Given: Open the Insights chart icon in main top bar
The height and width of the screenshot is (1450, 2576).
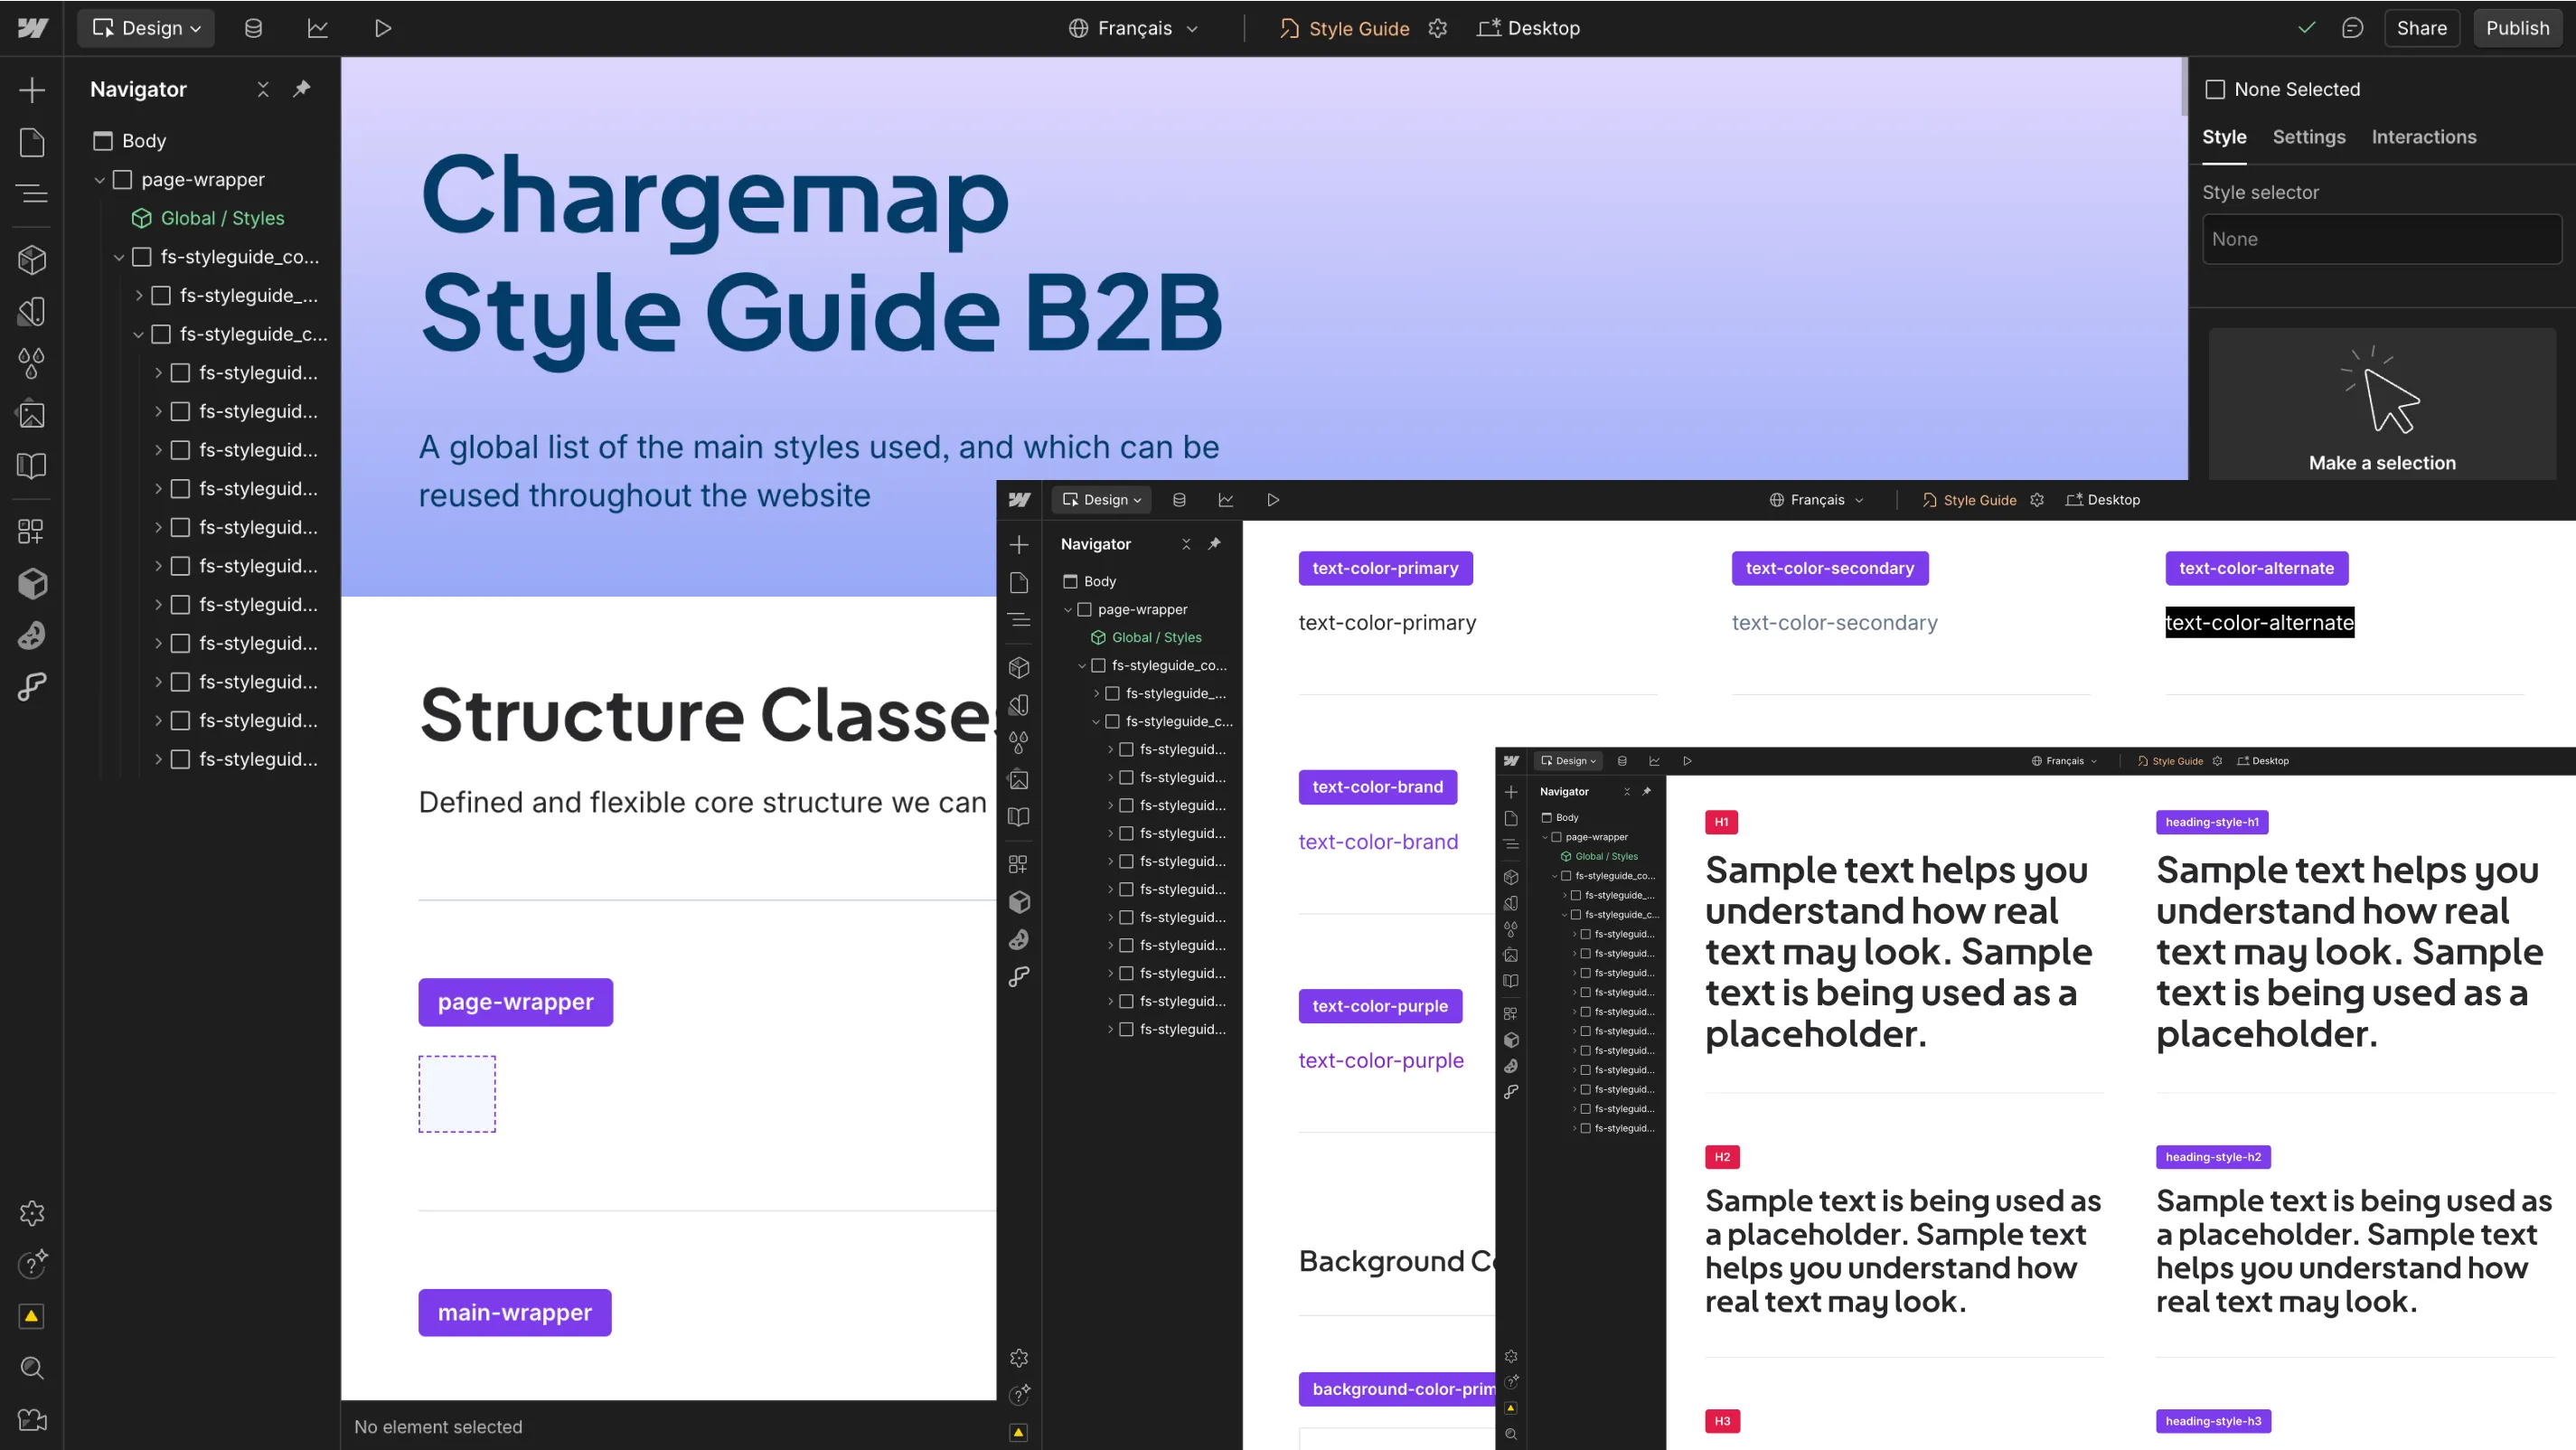Looking at the screenshot, I should tap(318, 28).
